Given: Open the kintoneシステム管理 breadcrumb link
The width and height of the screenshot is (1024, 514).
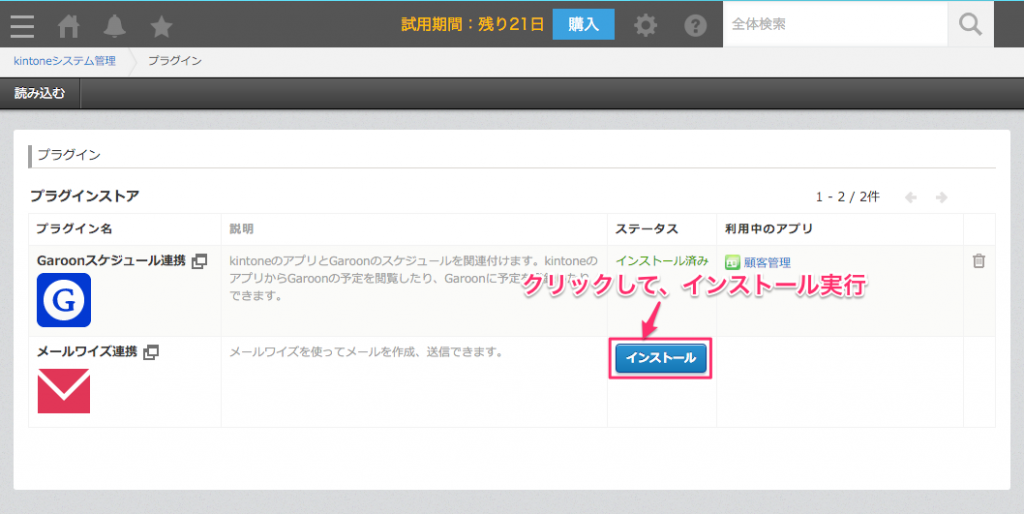Looking at the screenshot, I should click(65, 61).
